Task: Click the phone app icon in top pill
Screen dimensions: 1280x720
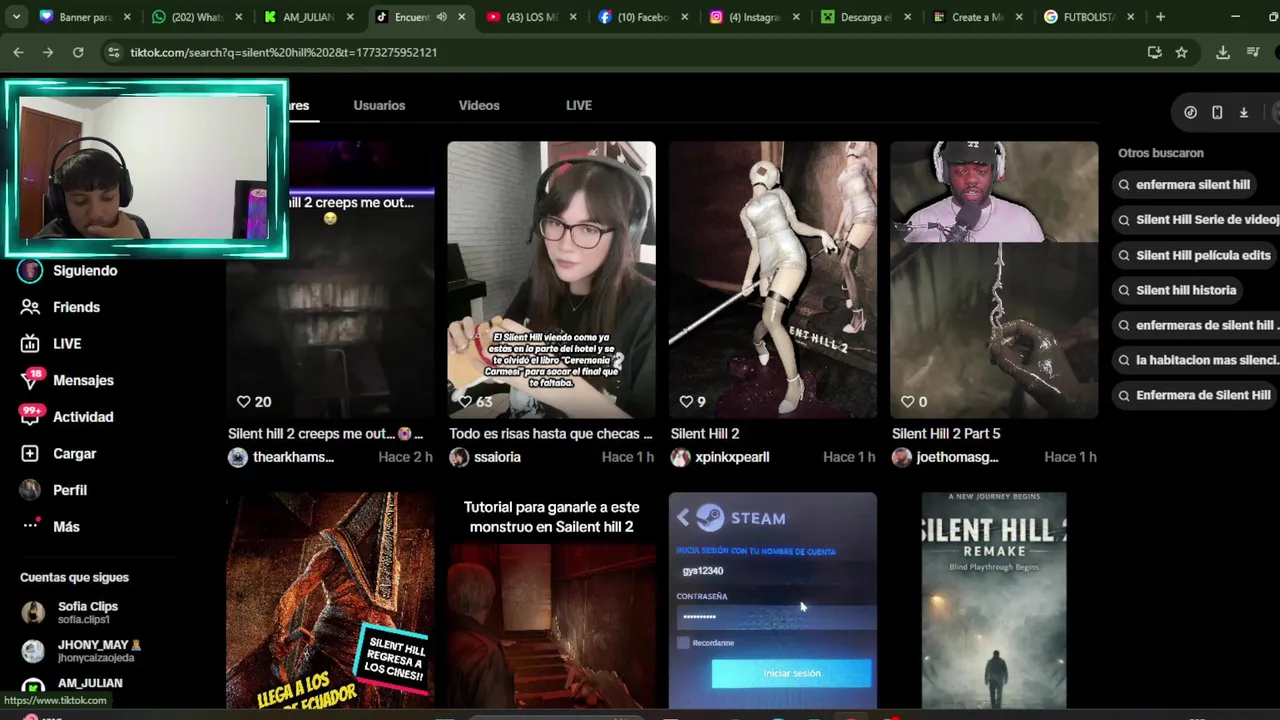Action: tap(1217, 113)
